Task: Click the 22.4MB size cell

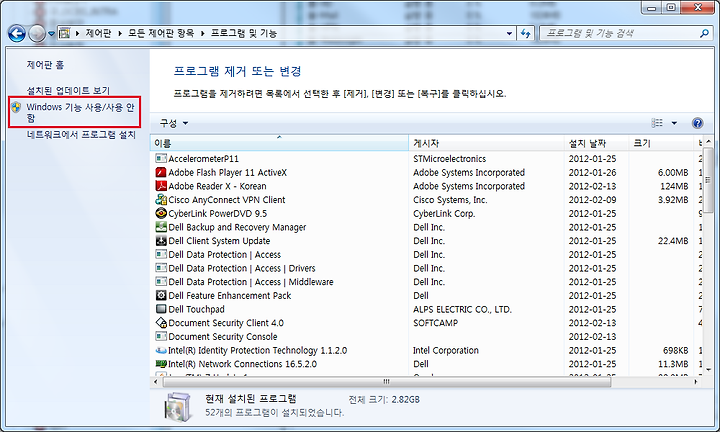Action: point(673,241)
